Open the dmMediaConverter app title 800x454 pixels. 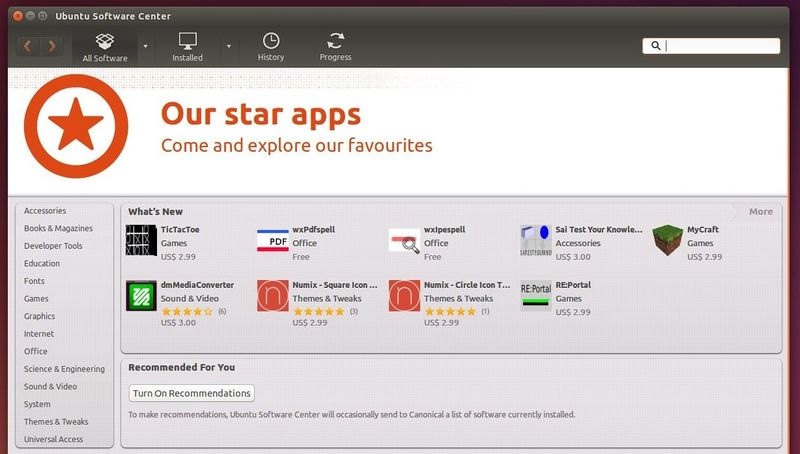tap(197, 285)
